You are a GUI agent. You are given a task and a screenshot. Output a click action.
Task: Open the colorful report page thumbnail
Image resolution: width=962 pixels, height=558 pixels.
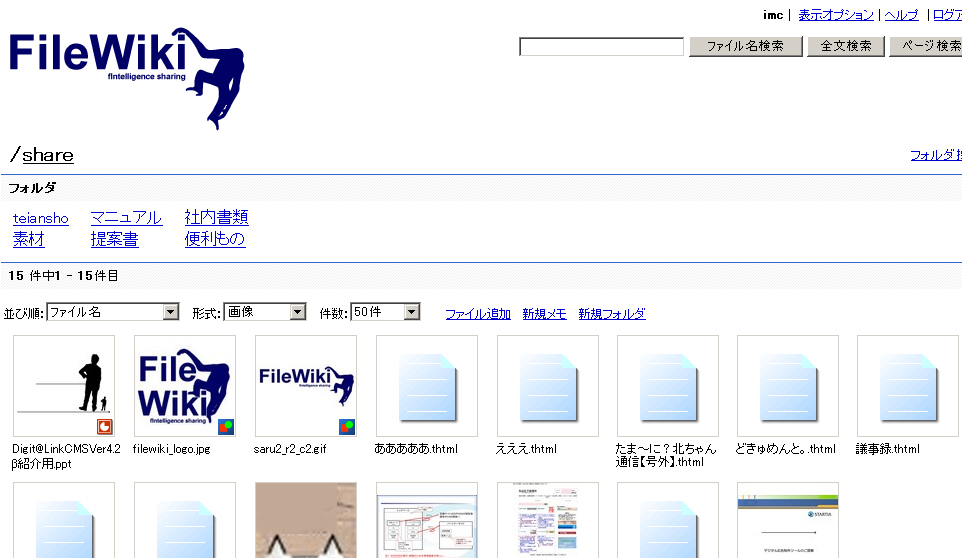click(x=548, y=520)
